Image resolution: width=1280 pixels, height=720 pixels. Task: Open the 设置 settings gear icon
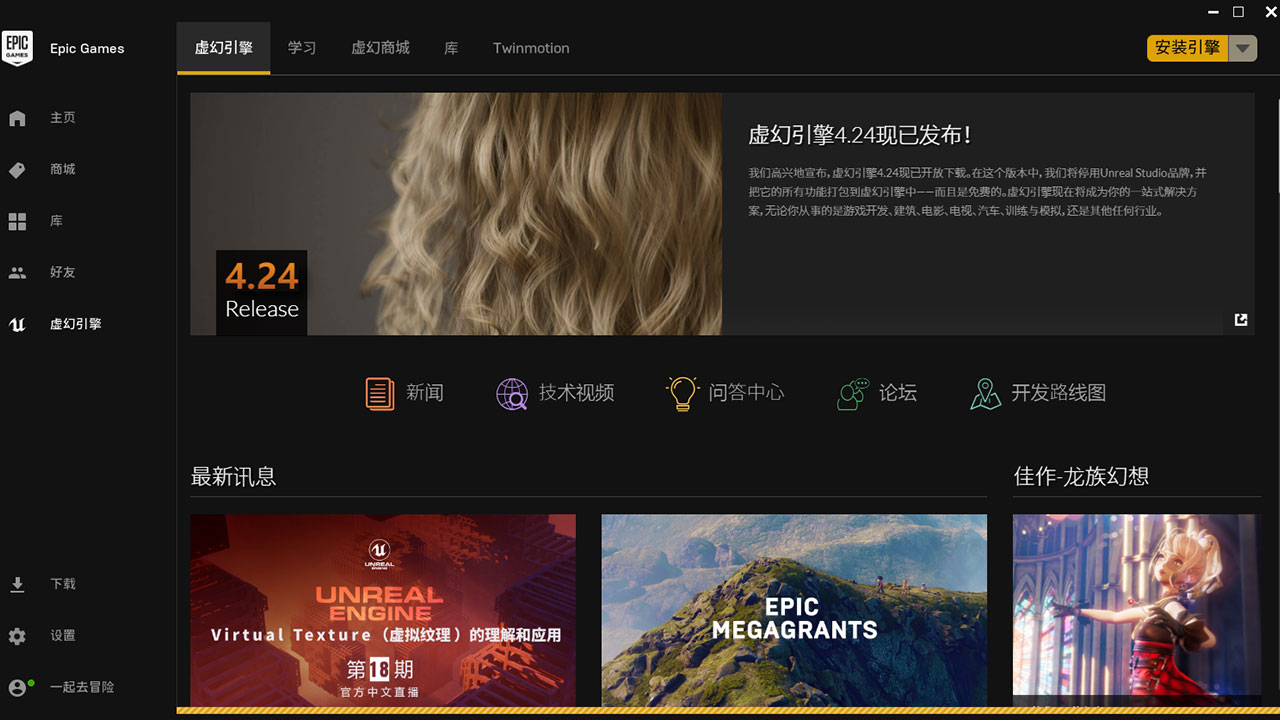click(x=17, y=636)
